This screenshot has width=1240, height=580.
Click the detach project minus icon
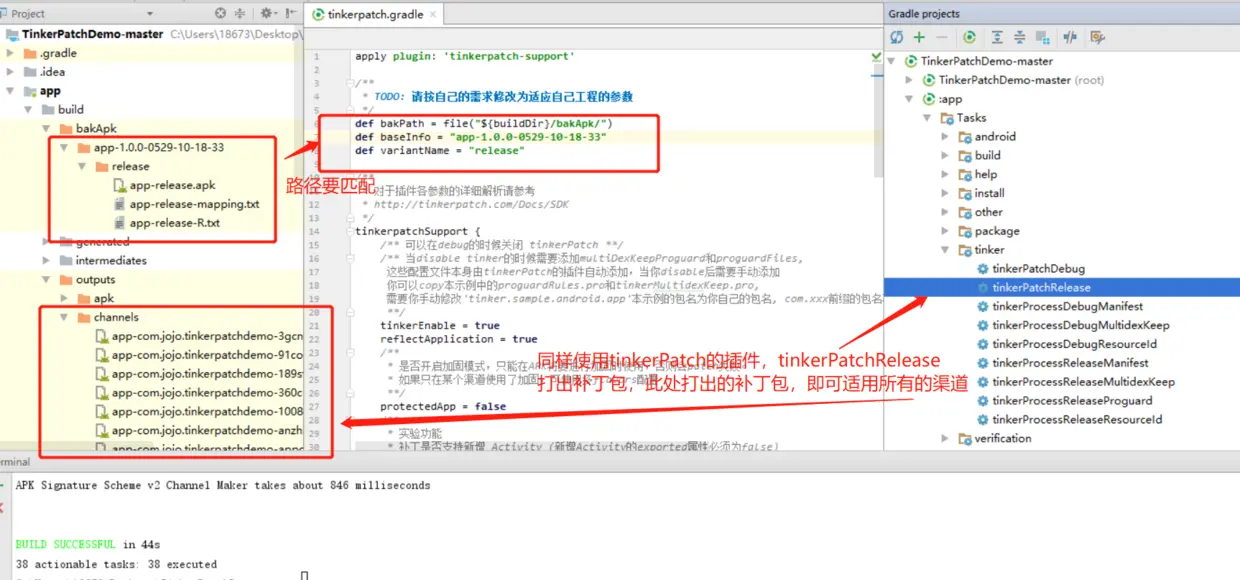(x=941, y=37)
